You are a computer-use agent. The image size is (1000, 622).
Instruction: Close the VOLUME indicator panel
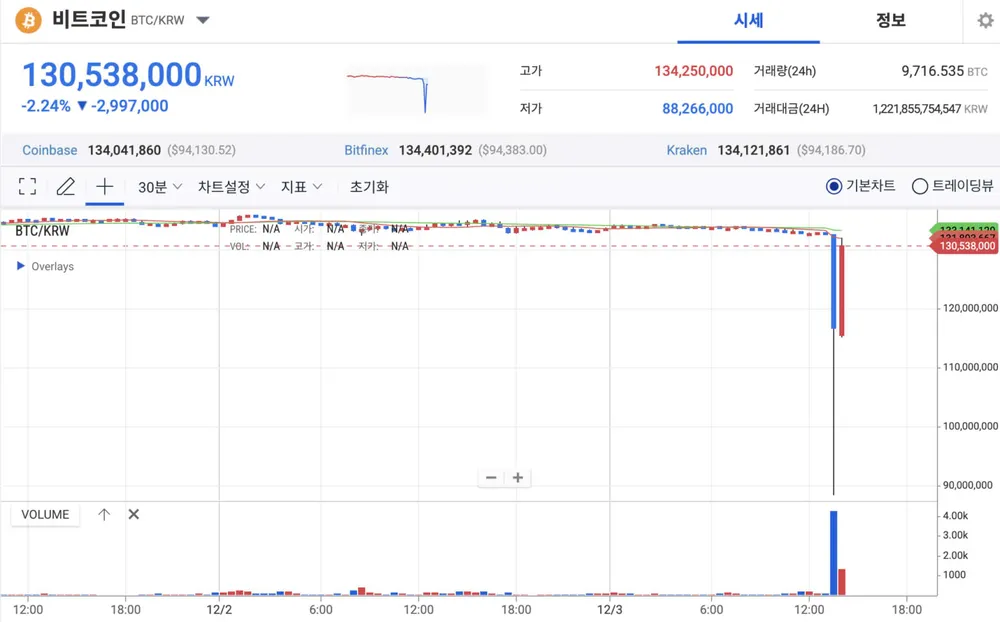(x=134, y=515)
